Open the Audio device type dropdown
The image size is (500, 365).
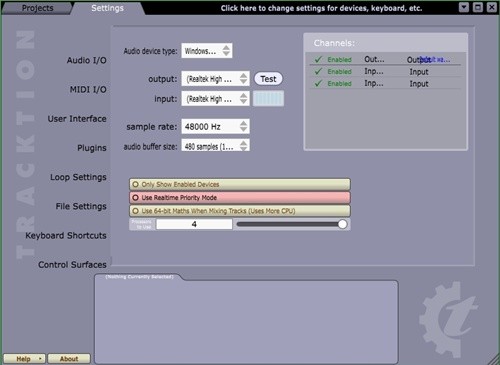[207, 51]
